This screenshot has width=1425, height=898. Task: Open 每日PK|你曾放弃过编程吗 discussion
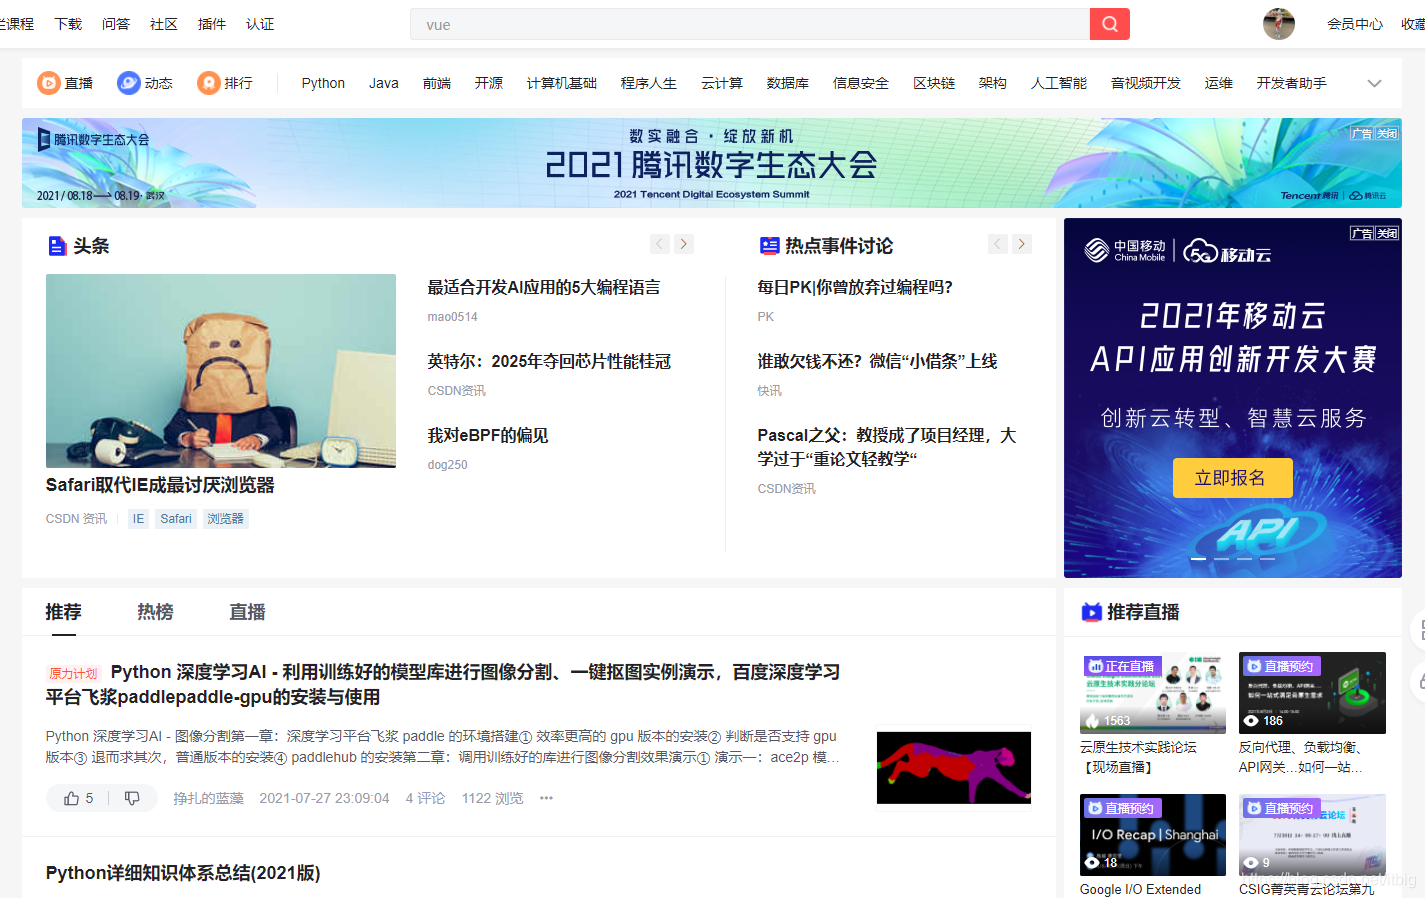(x=855, y=288)
